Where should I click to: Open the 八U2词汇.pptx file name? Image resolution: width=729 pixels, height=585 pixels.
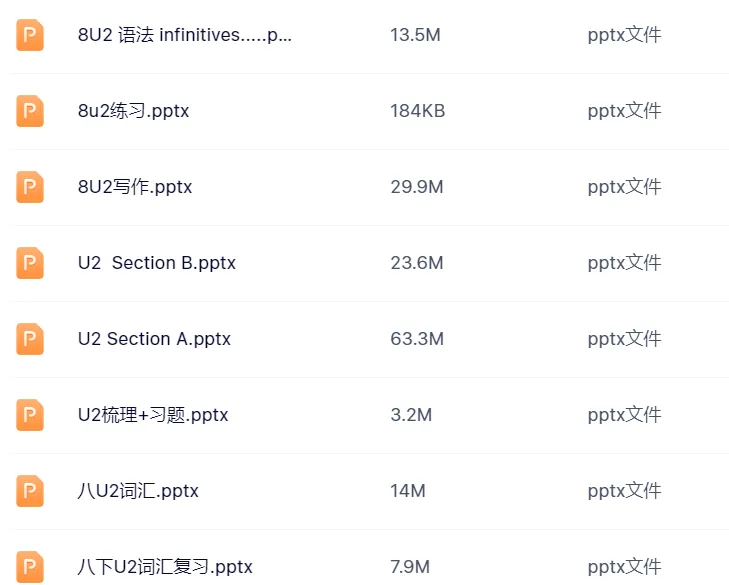coord(138,491)
